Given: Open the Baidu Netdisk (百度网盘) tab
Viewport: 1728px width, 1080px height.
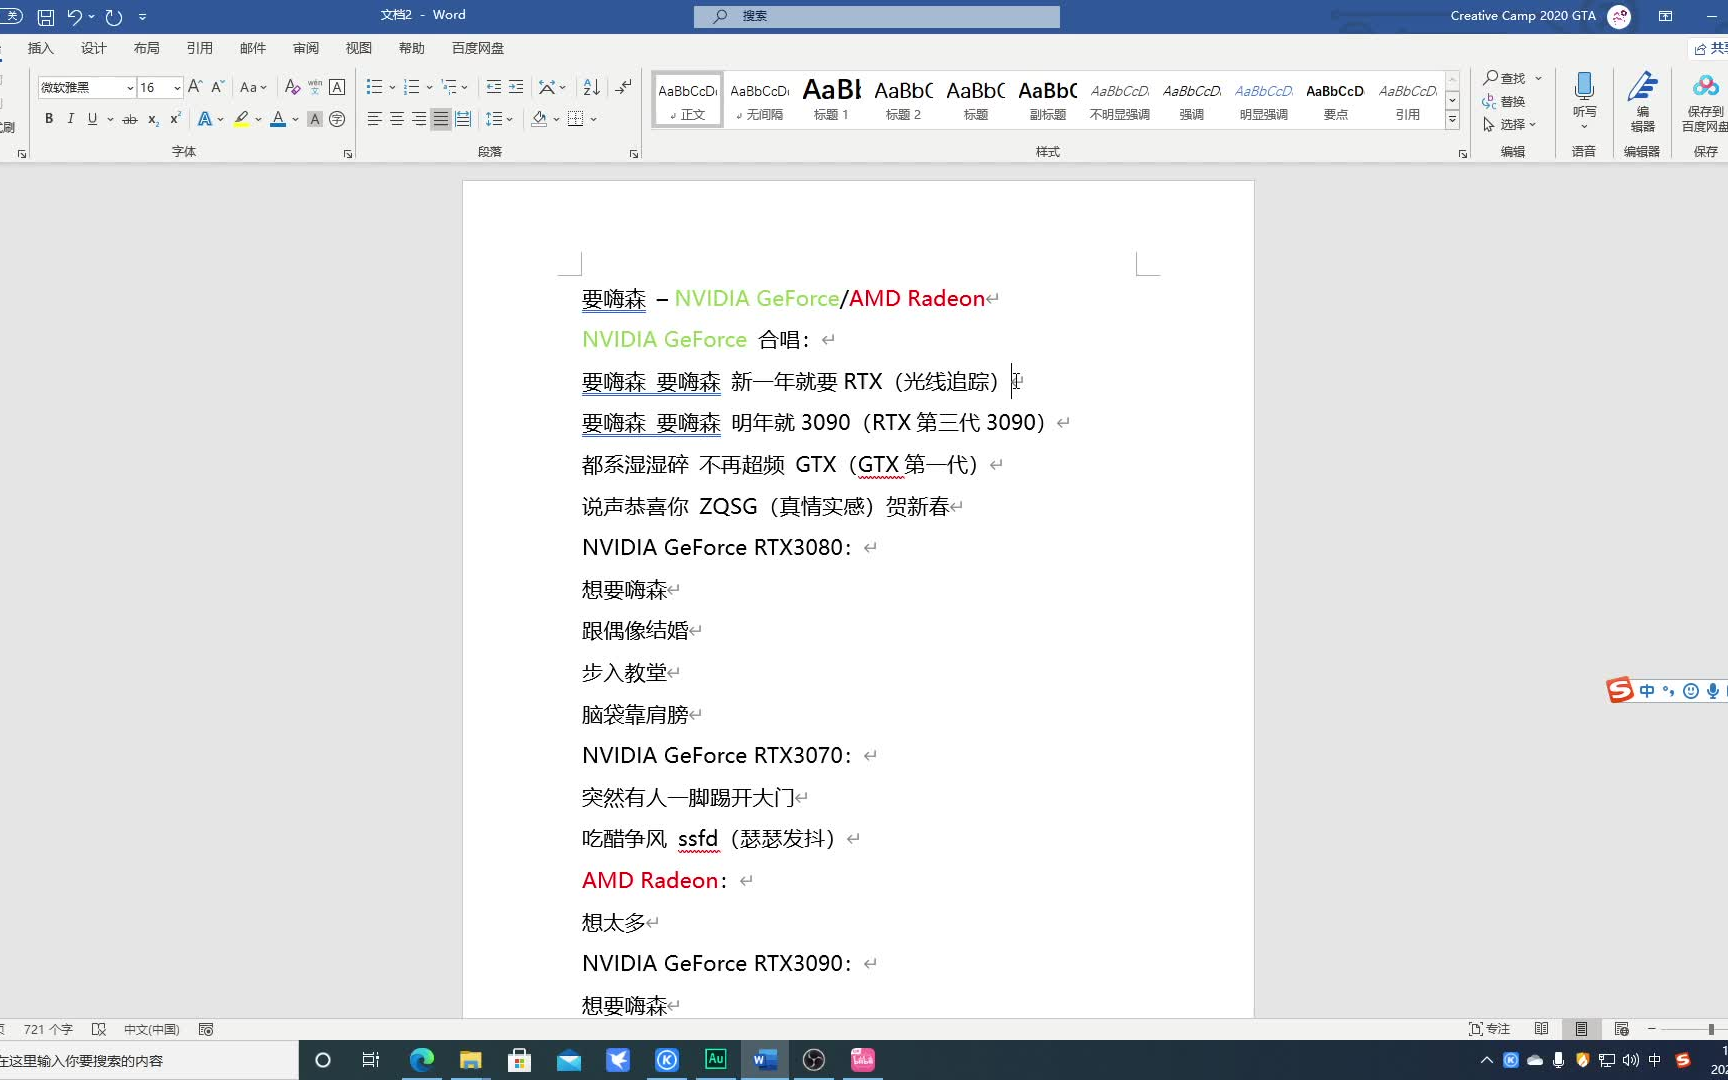Looking at the screenshot, I should tap(478, 48).
